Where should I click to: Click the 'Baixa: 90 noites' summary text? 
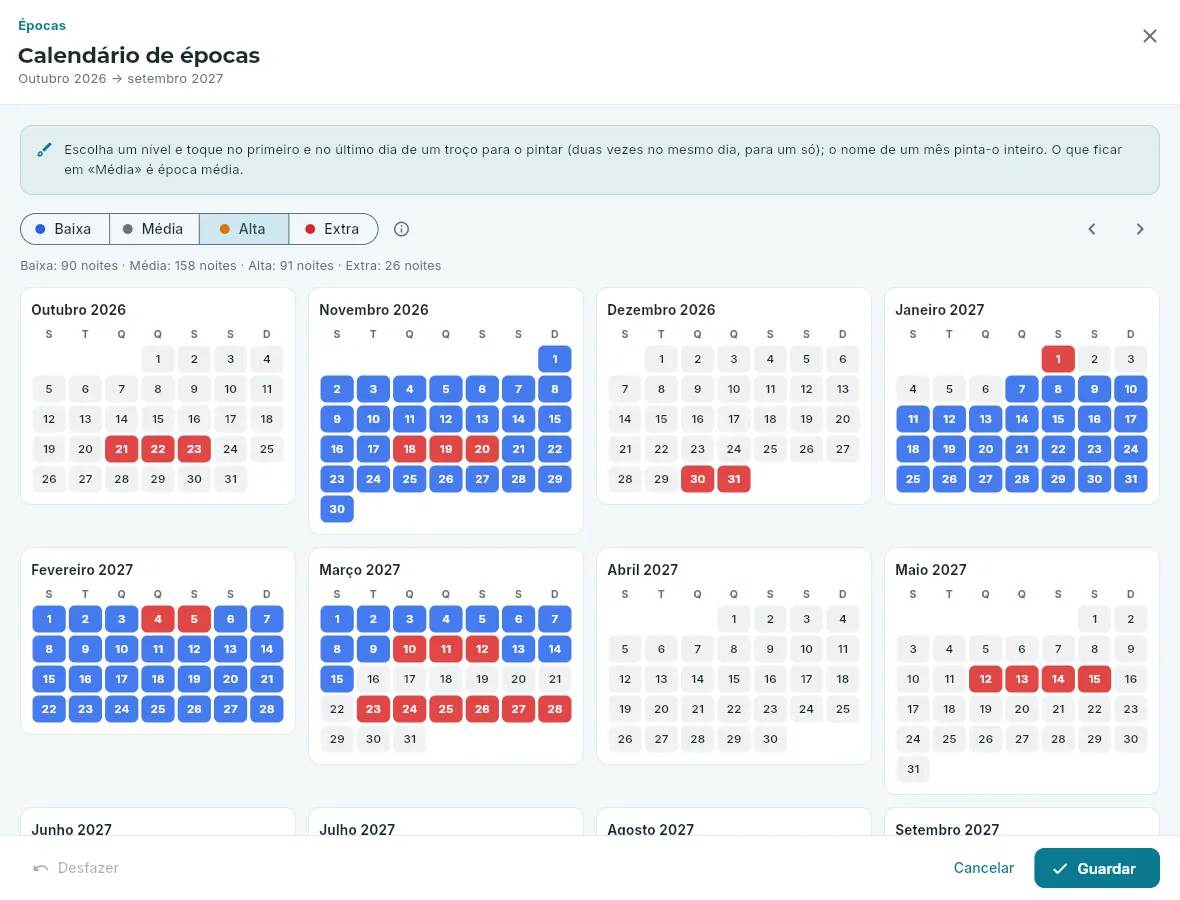(x=69, y=266)
